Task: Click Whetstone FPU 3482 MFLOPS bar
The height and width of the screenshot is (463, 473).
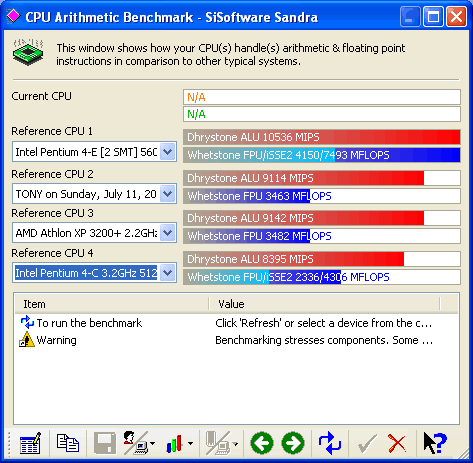Action: point(322,236)
